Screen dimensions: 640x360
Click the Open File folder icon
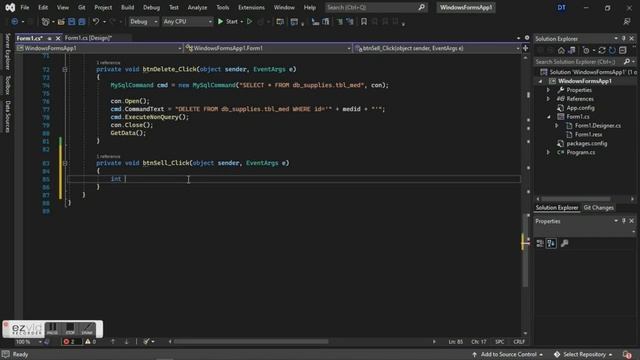point(61,22)
